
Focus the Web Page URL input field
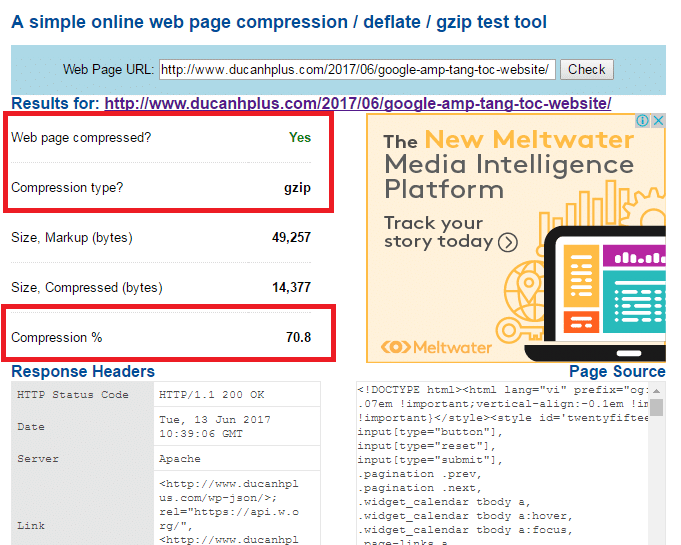[x=356, y=69]
